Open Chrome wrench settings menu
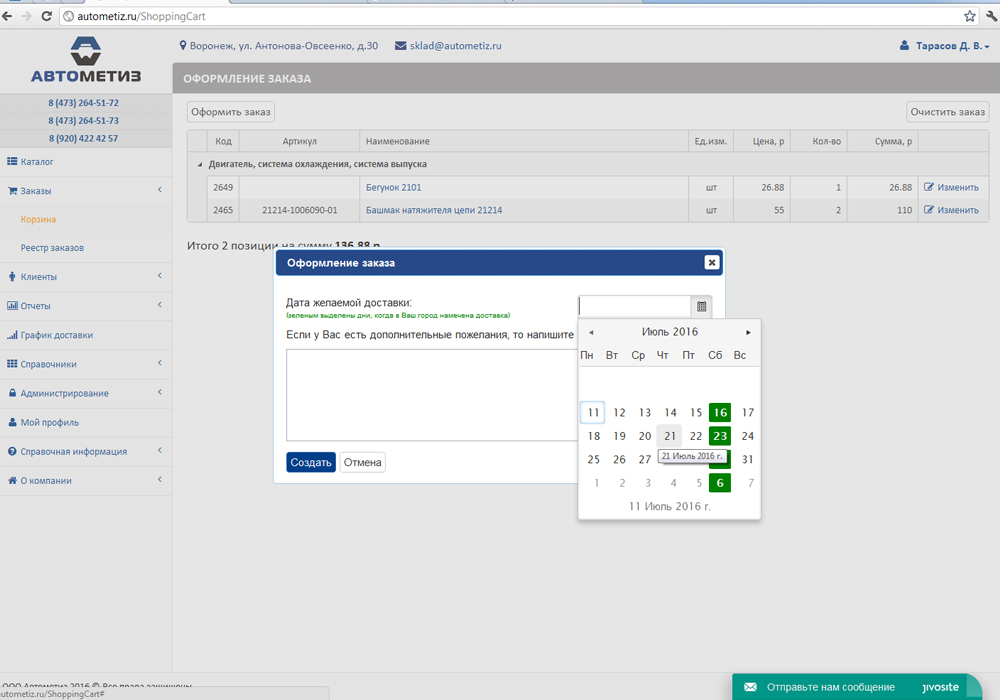The width and height of the screenshot is (1000, 700). [x=988, y=17]
